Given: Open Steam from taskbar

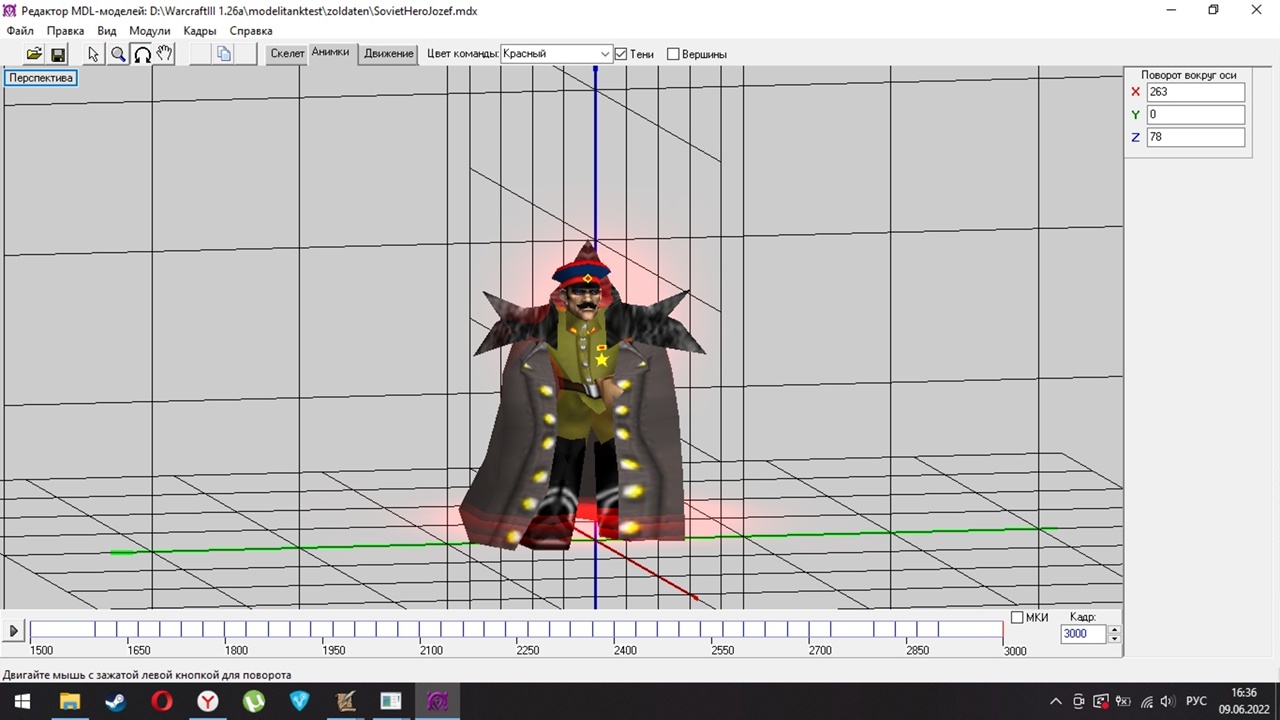Looking at the screenshot, I should [x=115, y=702].
